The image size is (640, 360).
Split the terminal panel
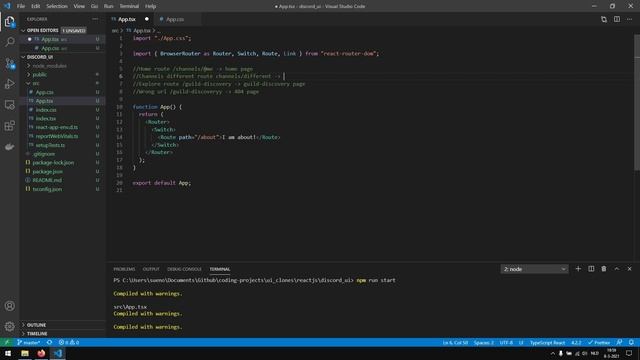point(591,269)
